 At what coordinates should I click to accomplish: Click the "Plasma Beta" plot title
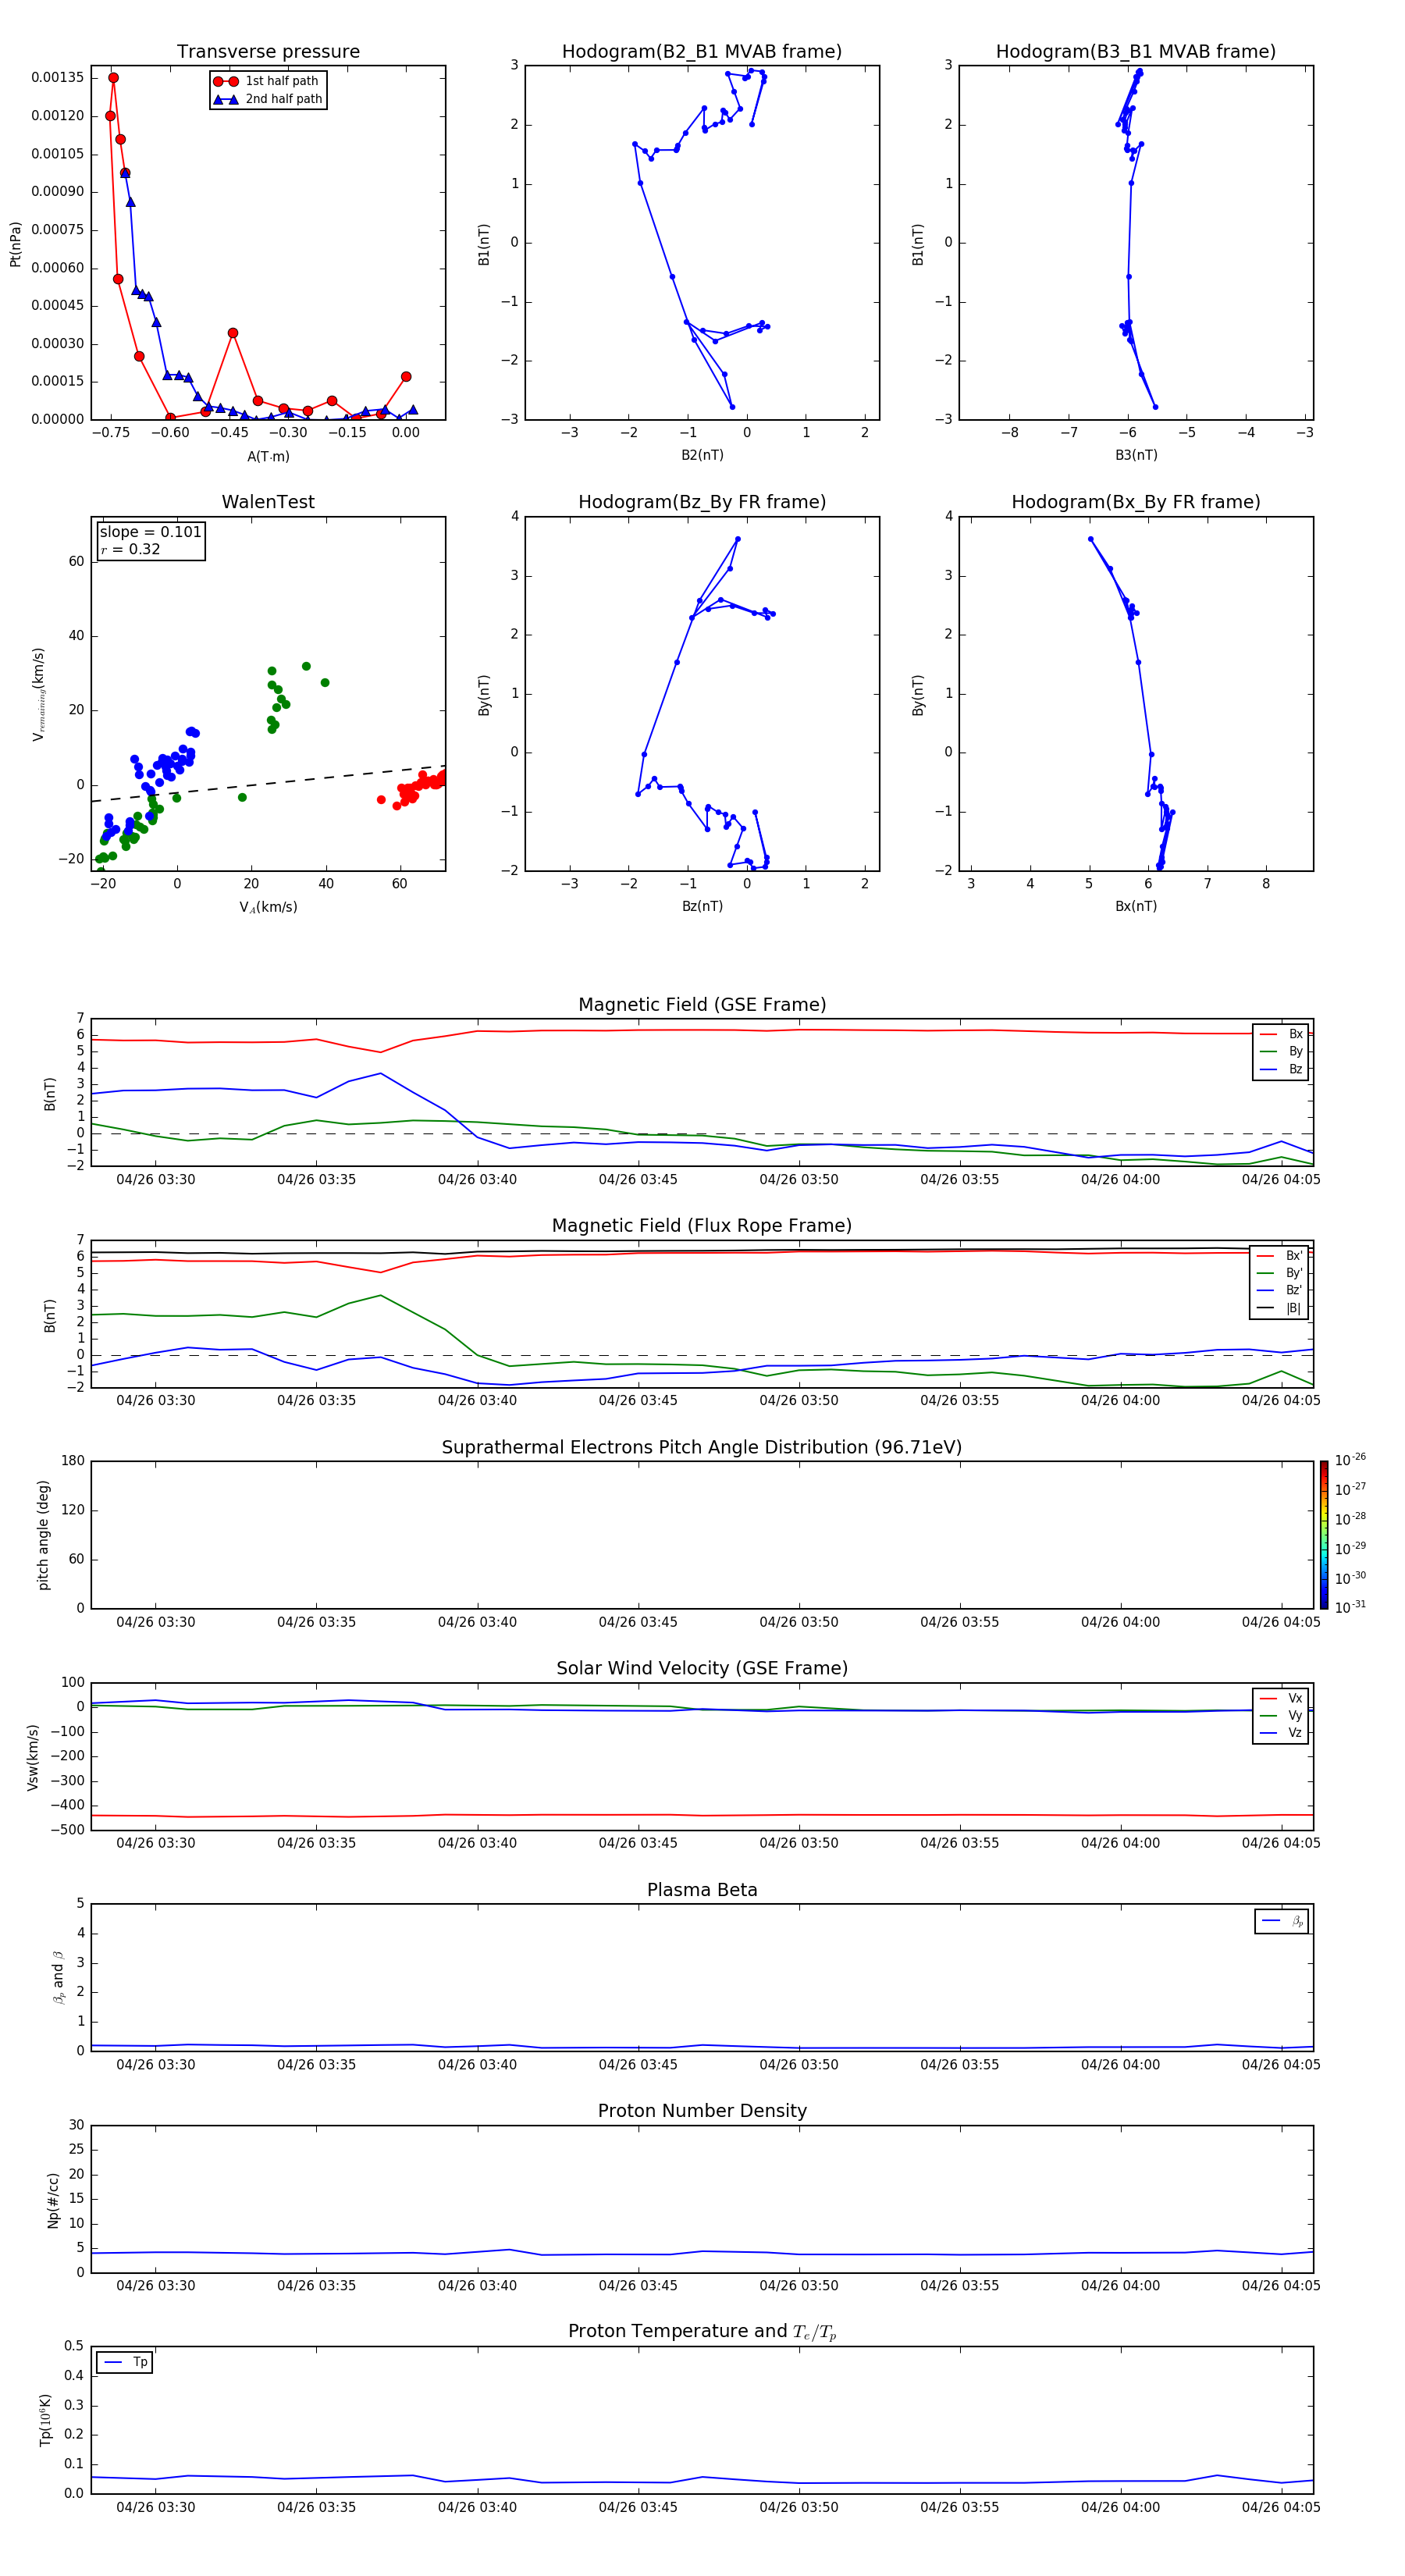pos(702,1890)
